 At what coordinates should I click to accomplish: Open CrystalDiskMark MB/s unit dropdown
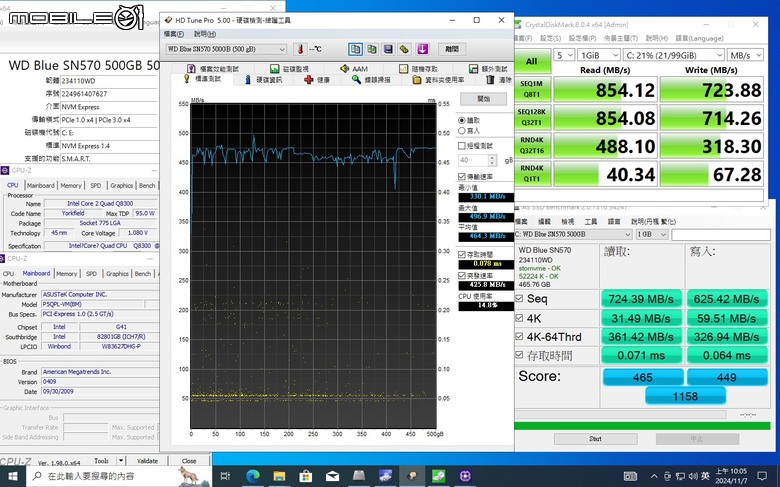(745, 55)
